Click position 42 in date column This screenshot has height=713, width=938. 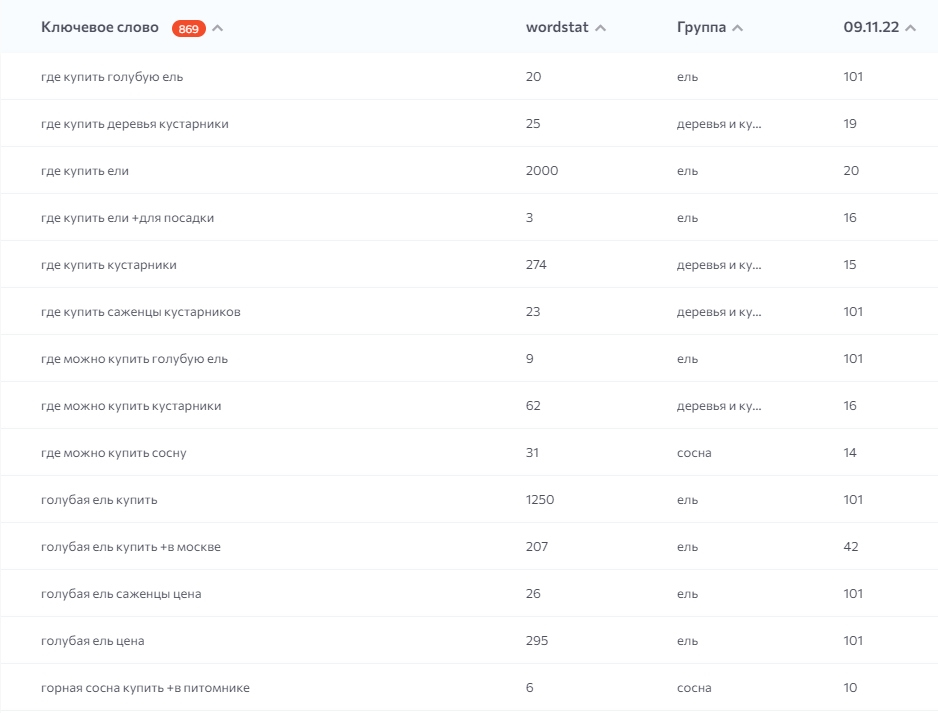pos(850,547)
